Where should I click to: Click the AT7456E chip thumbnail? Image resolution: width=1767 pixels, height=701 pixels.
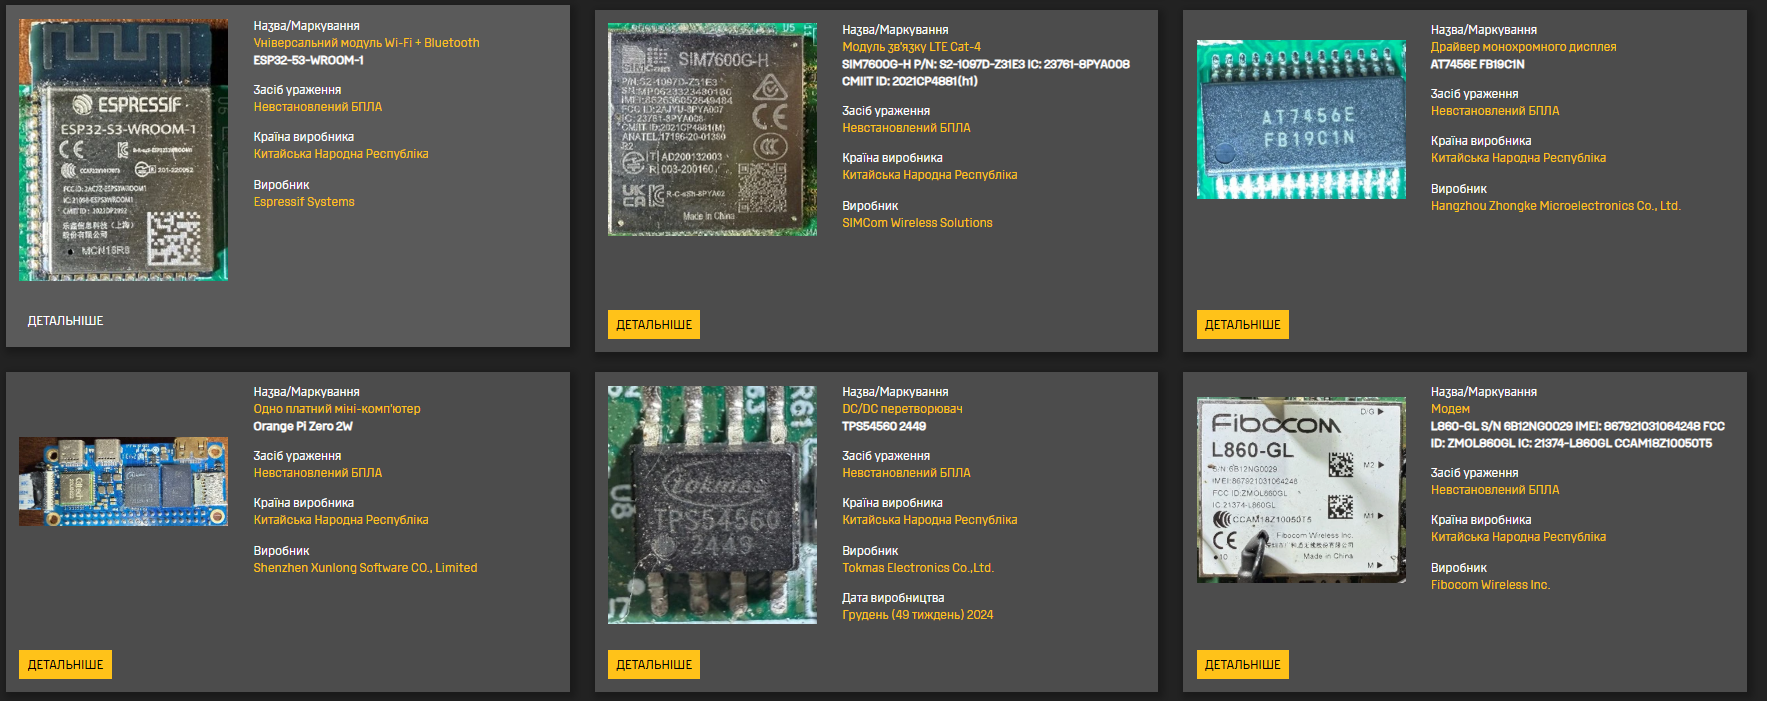pyautogui.click(x=1301, y=120)
